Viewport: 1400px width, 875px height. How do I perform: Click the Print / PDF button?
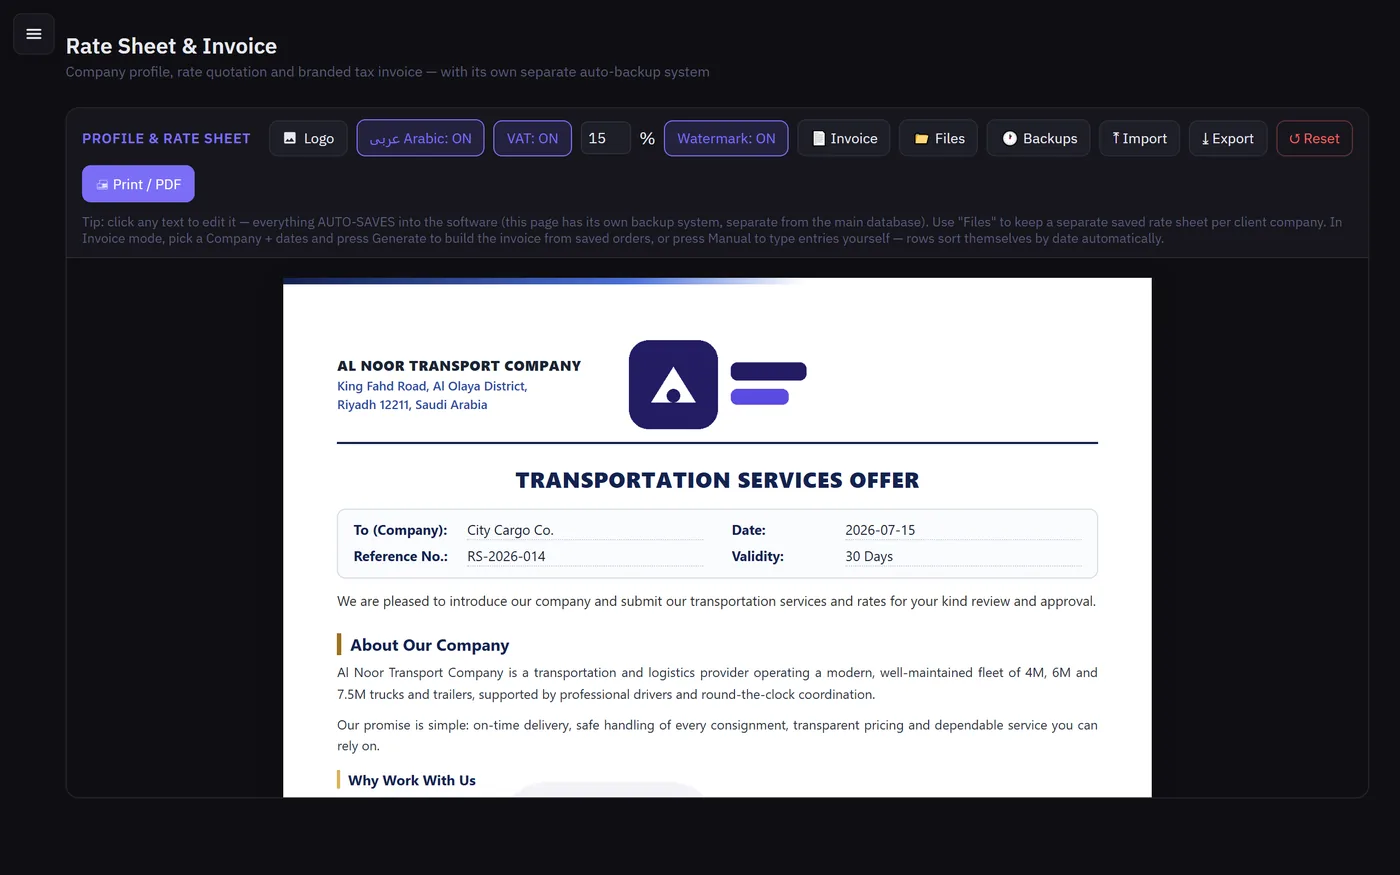click(138, 184)
